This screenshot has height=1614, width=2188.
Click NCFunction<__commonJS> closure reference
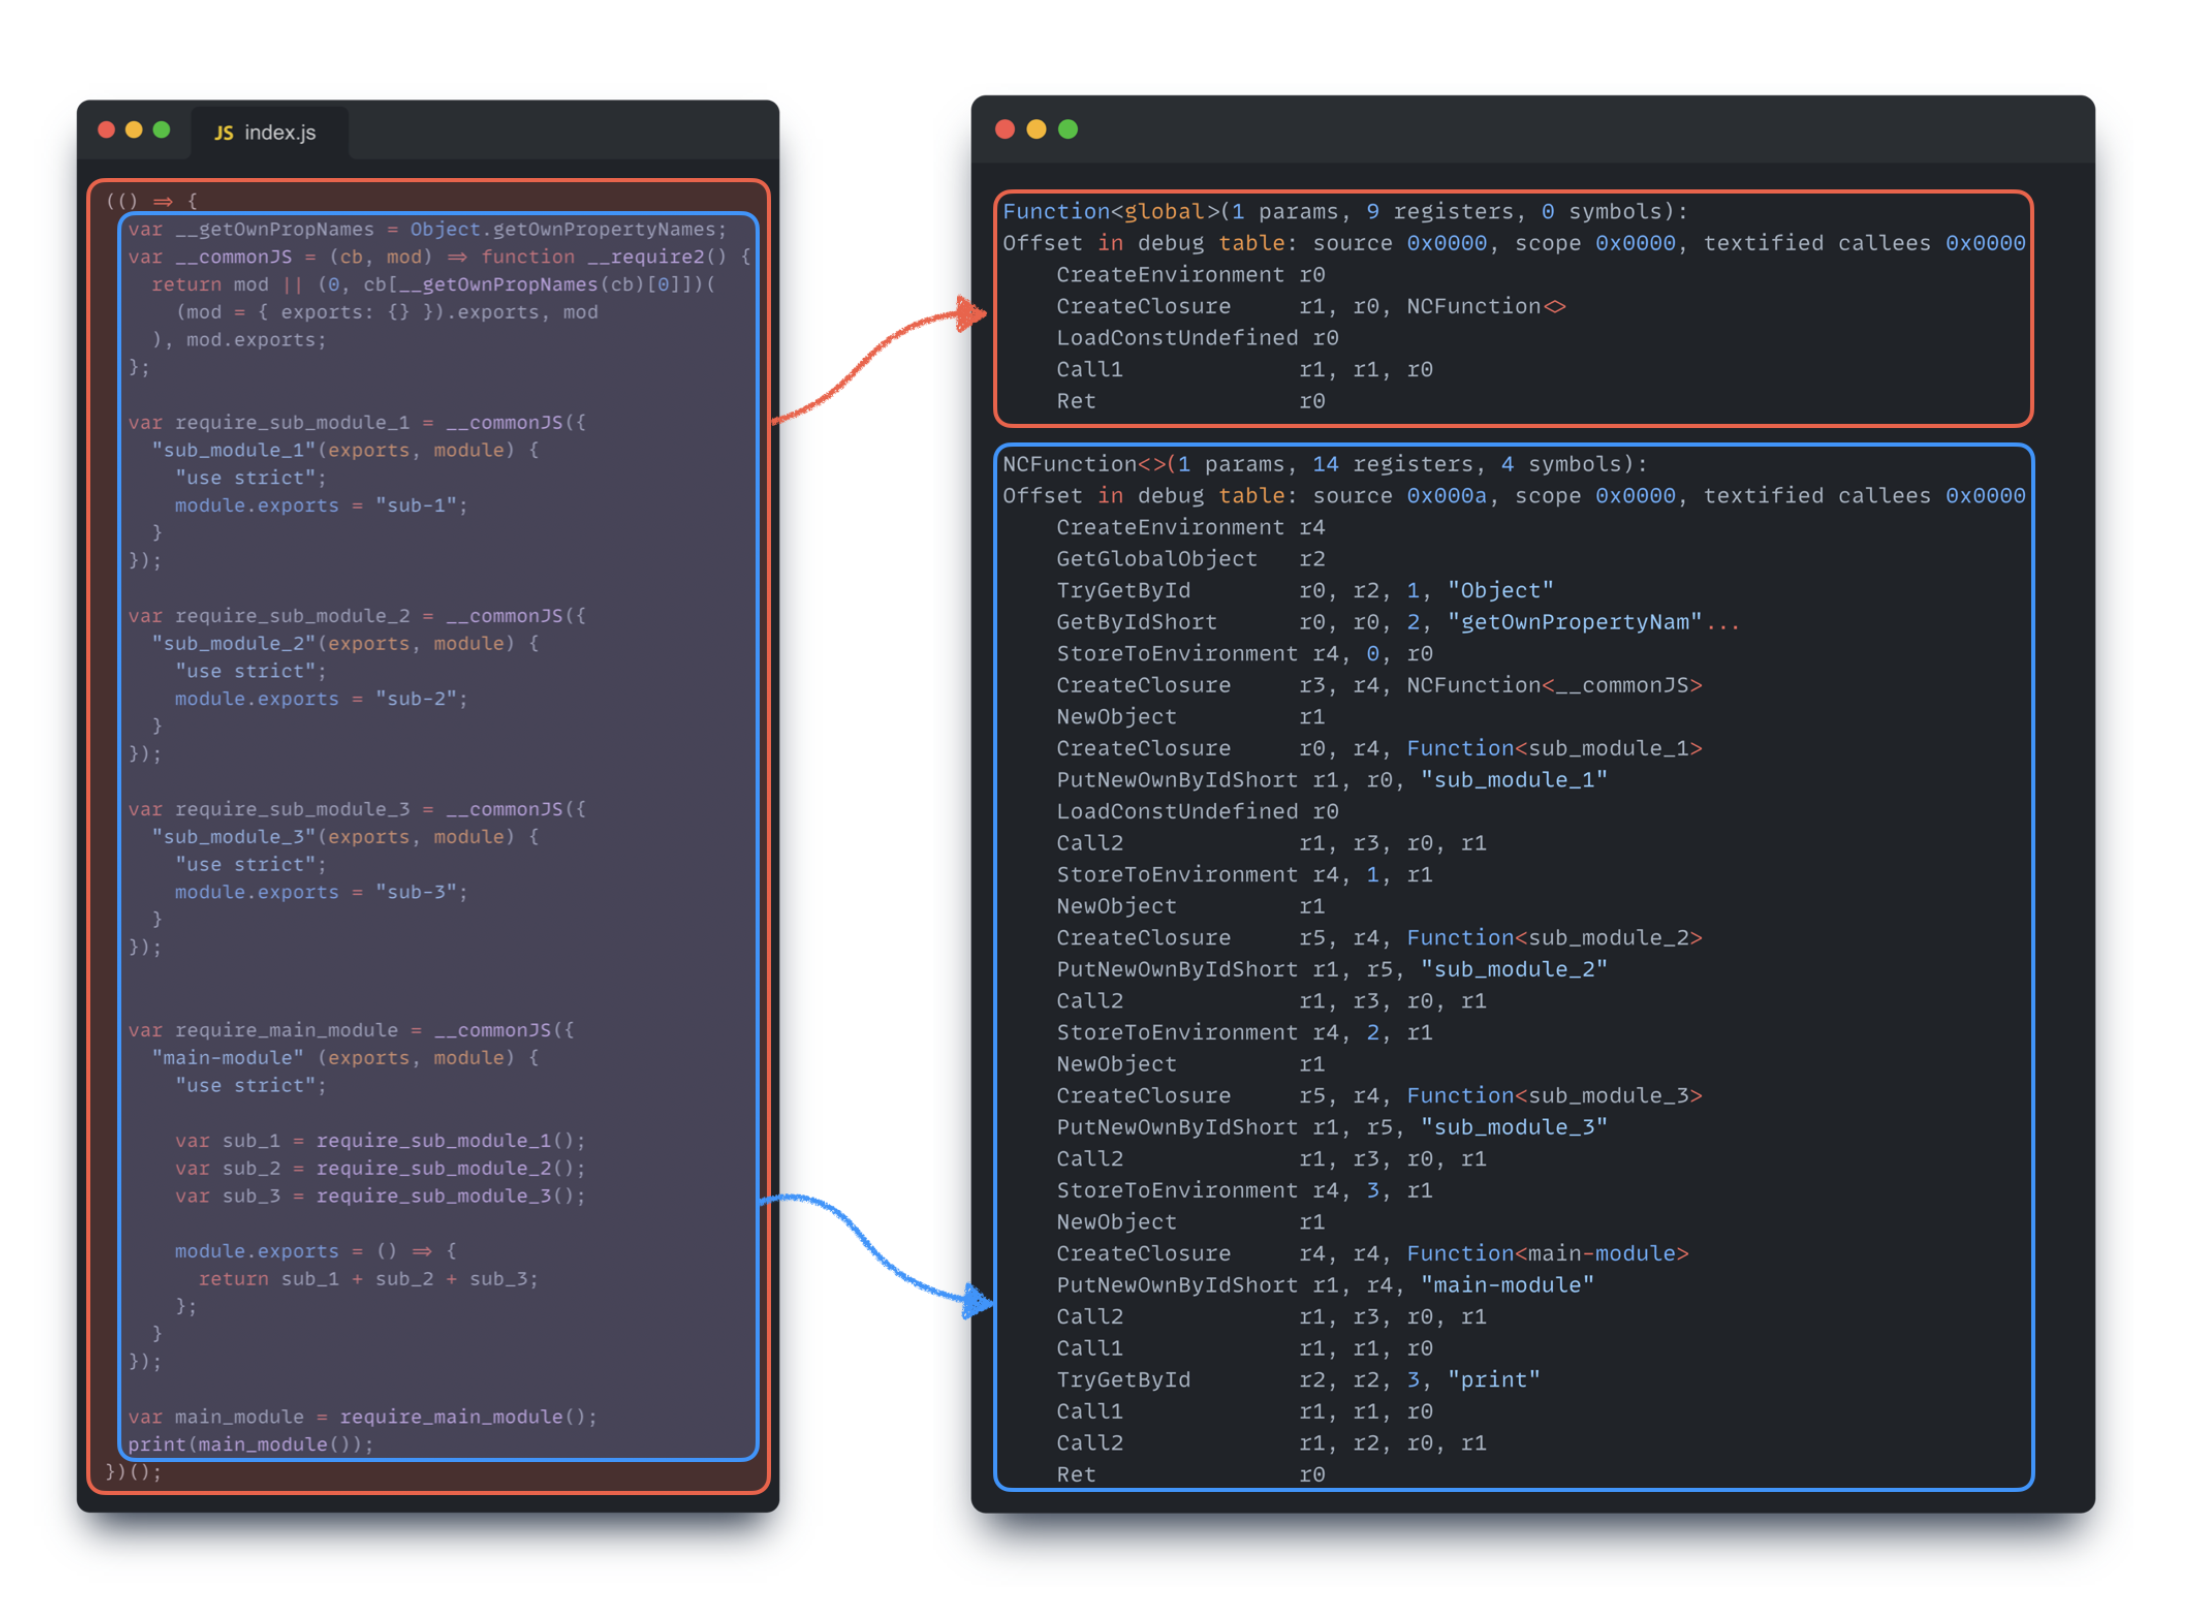click(x=1554, y=685)
